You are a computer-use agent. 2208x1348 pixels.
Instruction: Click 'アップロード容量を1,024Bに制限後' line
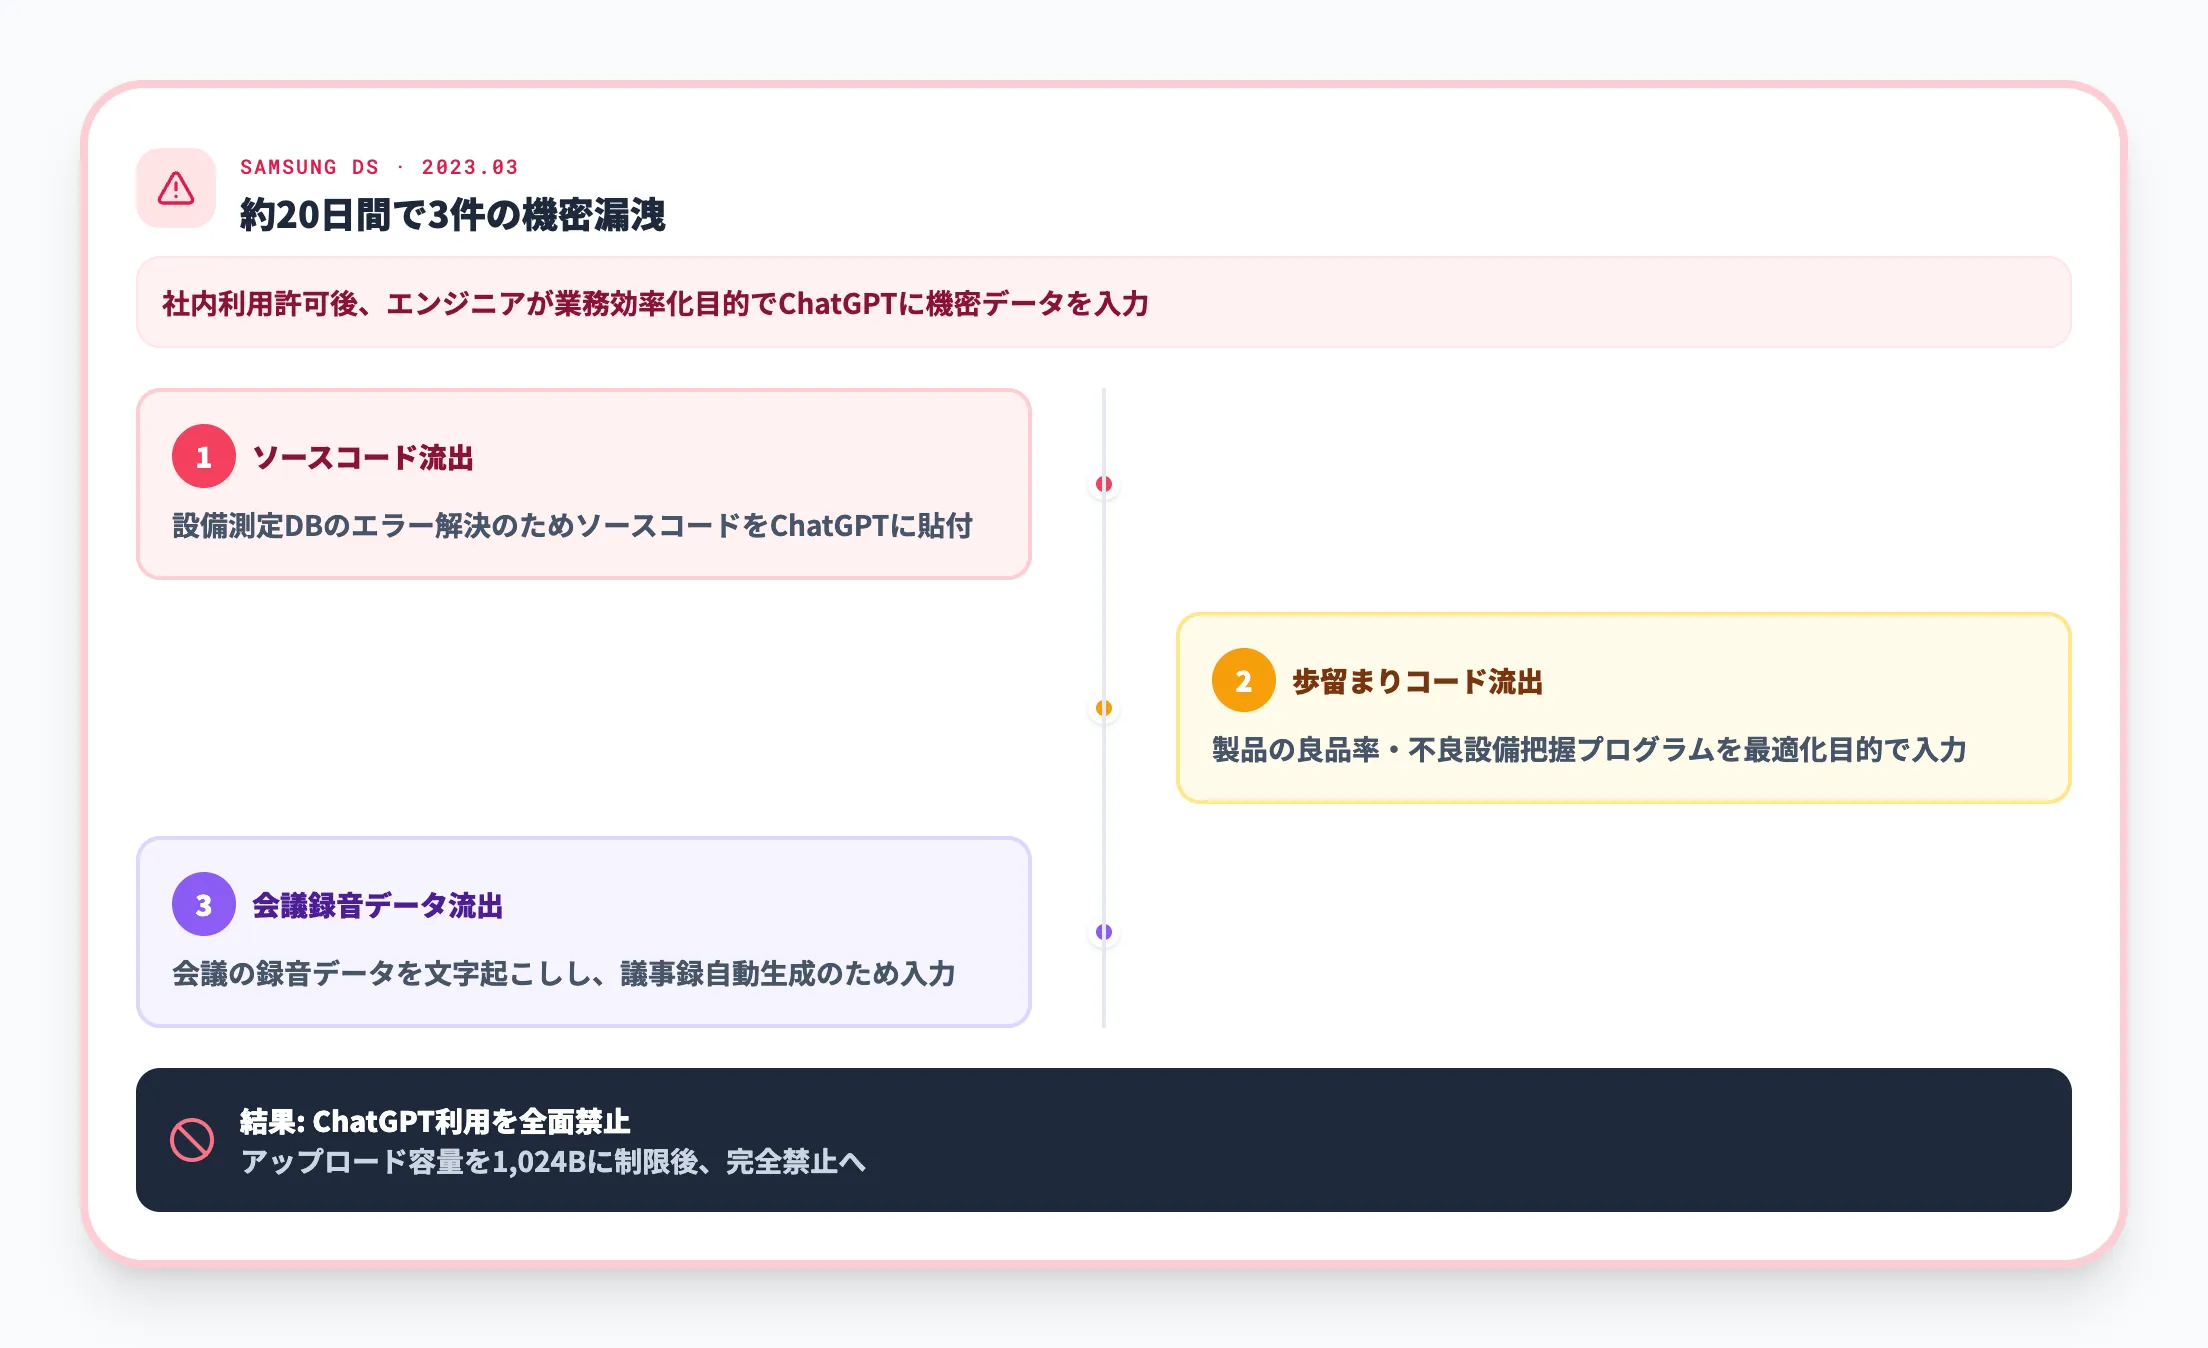point(553,1161)
